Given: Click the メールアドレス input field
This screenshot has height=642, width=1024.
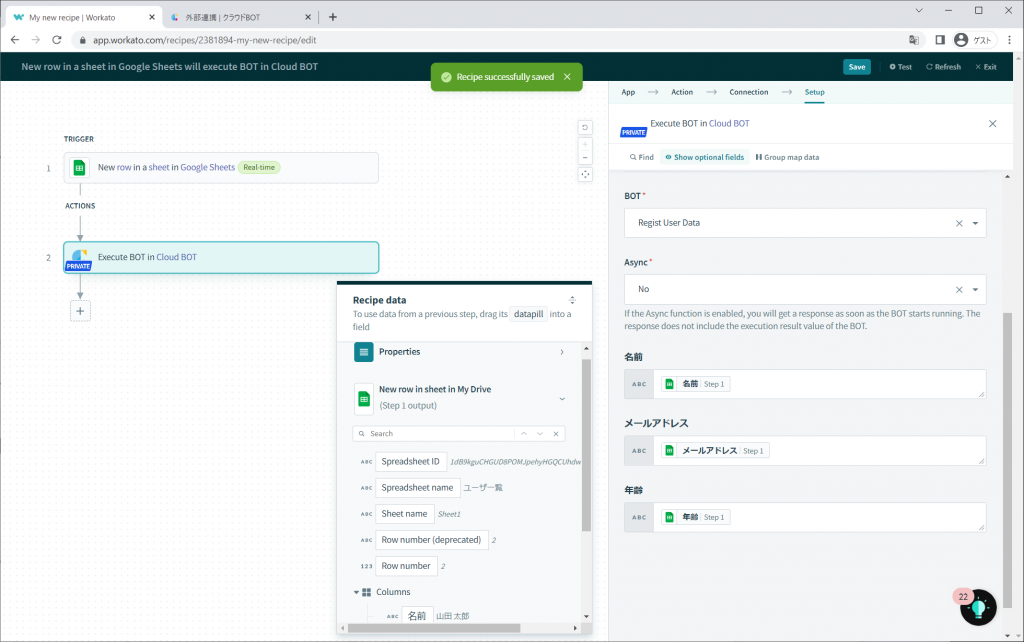Looking at the screenshot, I should [805, 451].
